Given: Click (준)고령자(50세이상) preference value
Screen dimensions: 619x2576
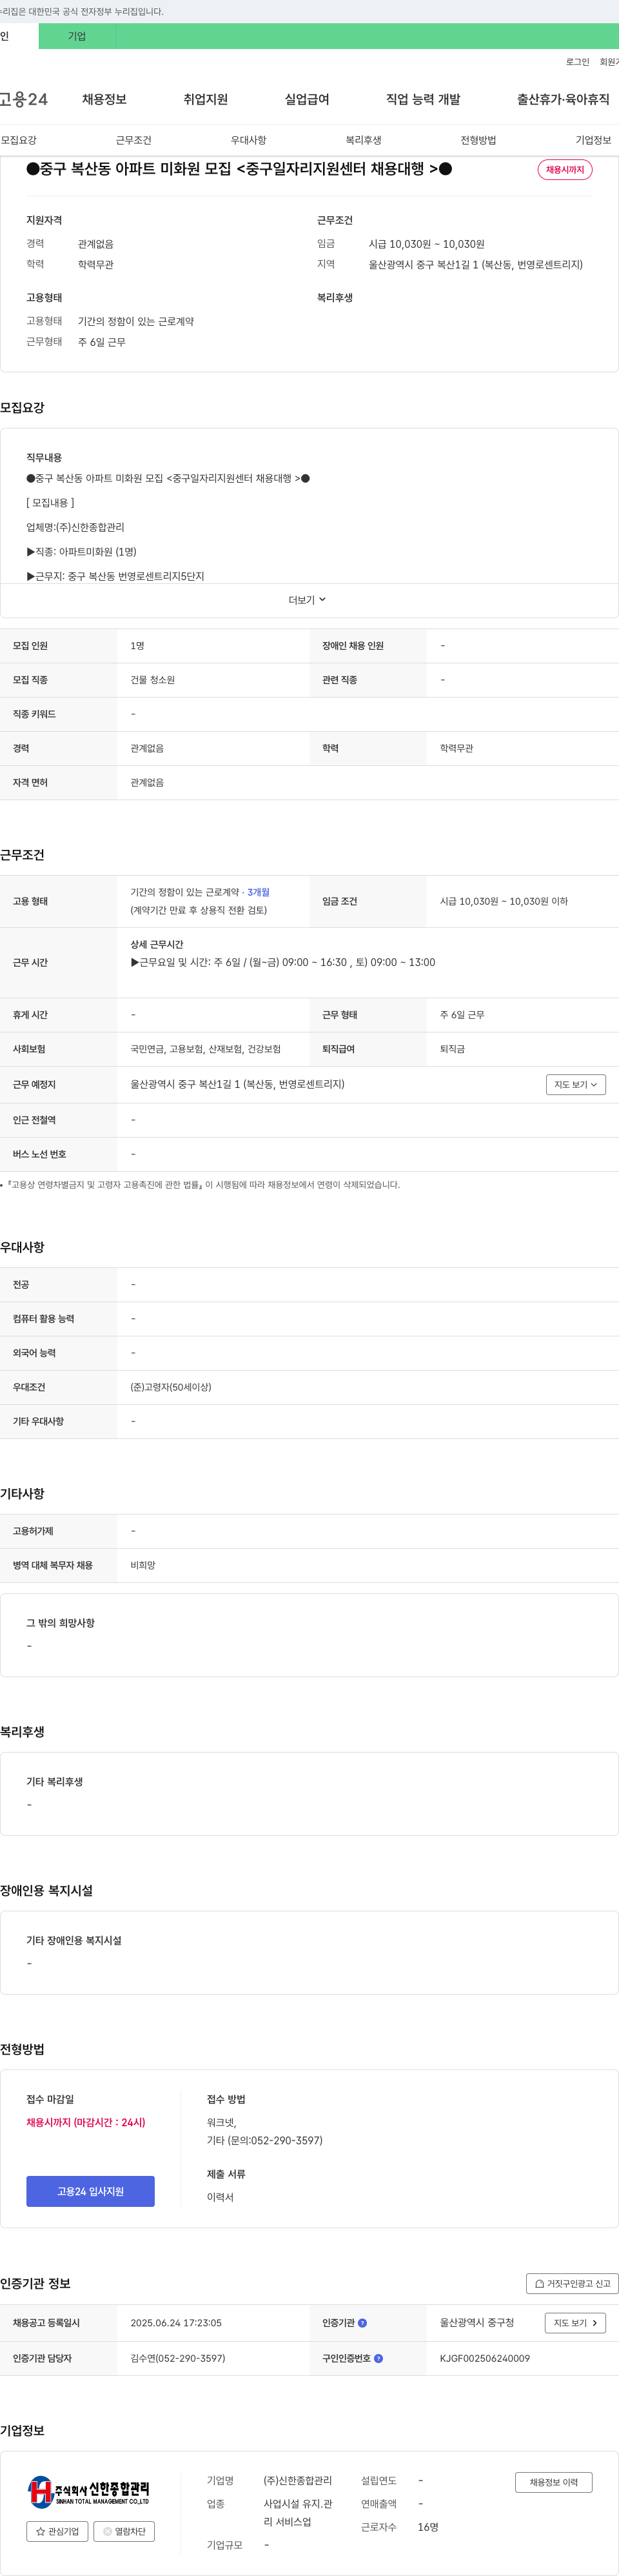Looking at the screenshot, I should pyautogui.click(x=171, y=1387).
